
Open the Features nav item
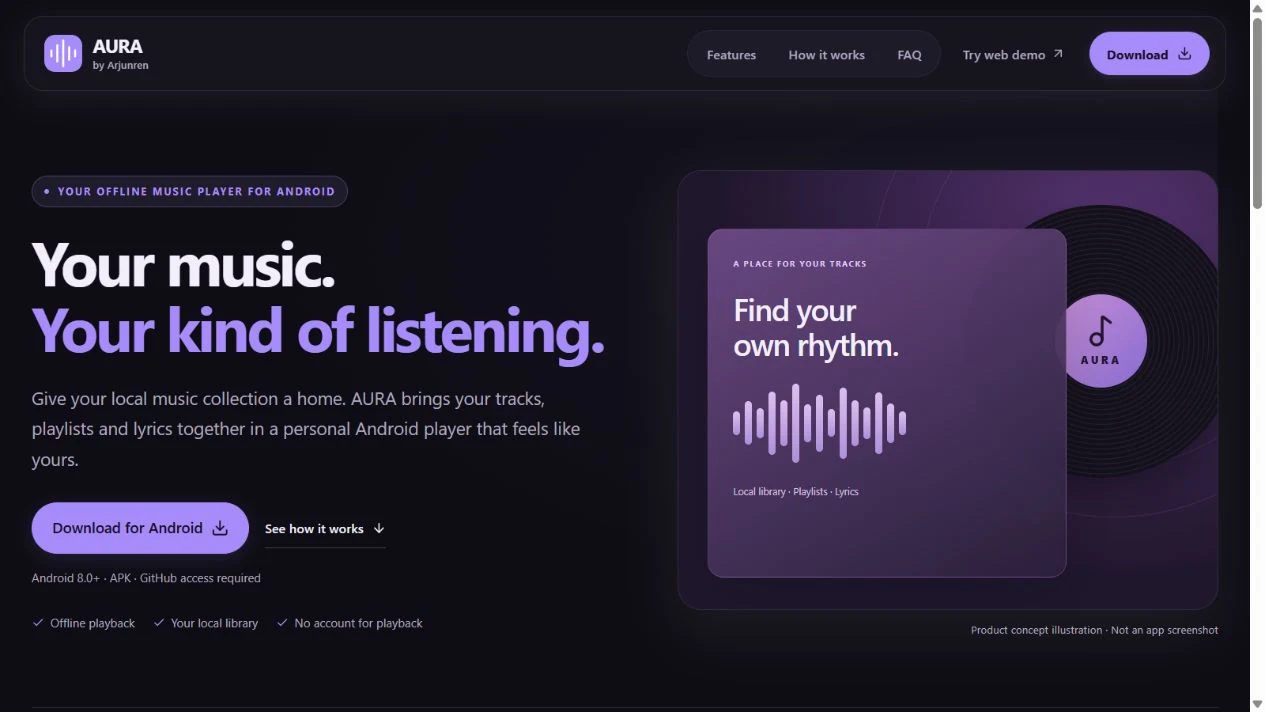[731, 55]
